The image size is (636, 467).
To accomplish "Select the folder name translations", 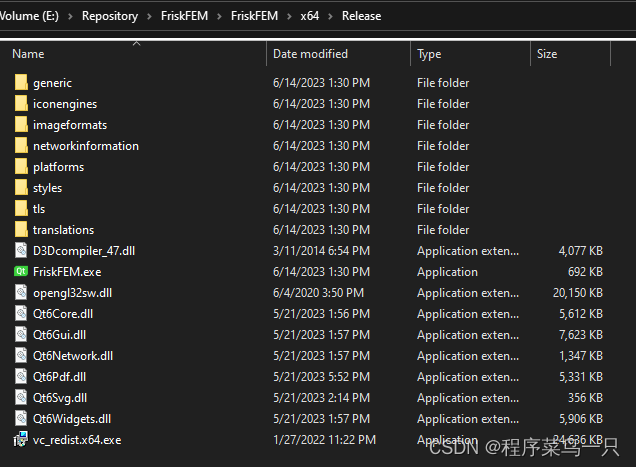I will pyautogui.click(x=64, y=230).
